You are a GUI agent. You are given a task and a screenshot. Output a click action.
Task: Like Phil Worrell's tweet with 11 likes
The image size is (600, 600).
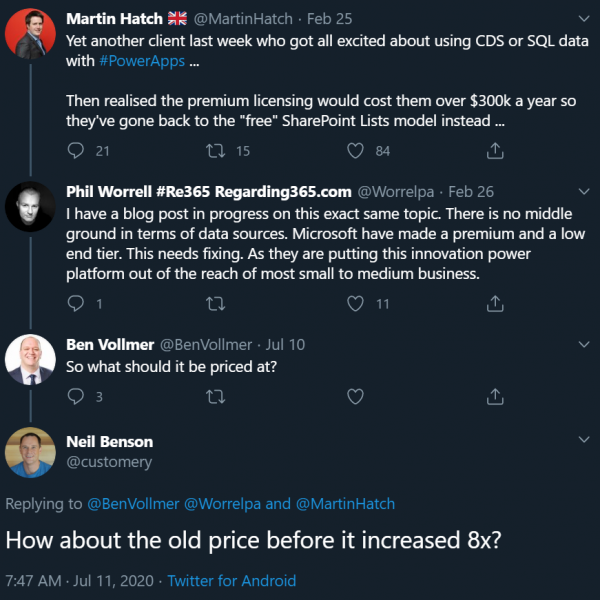click(355, 303)
